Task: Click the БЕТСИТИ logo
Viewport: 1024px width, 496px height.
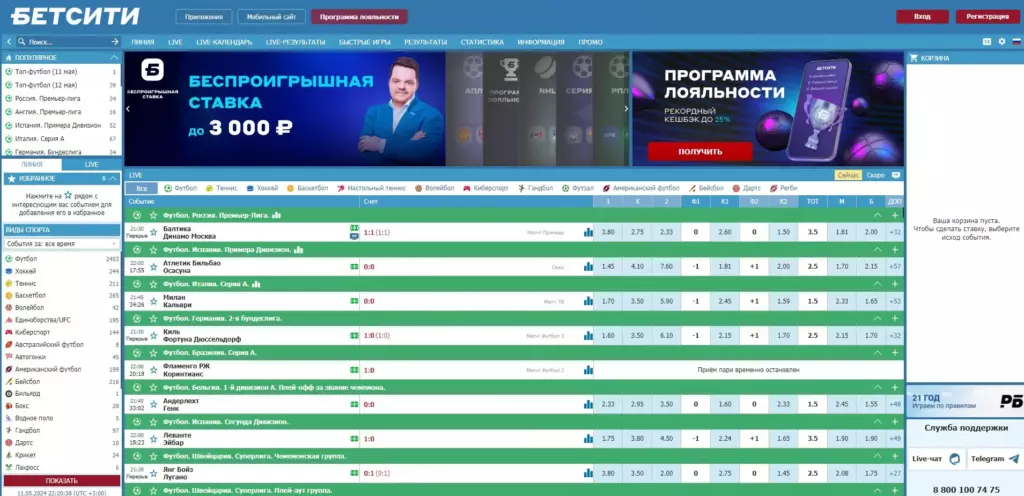Action: coord(75,16)
